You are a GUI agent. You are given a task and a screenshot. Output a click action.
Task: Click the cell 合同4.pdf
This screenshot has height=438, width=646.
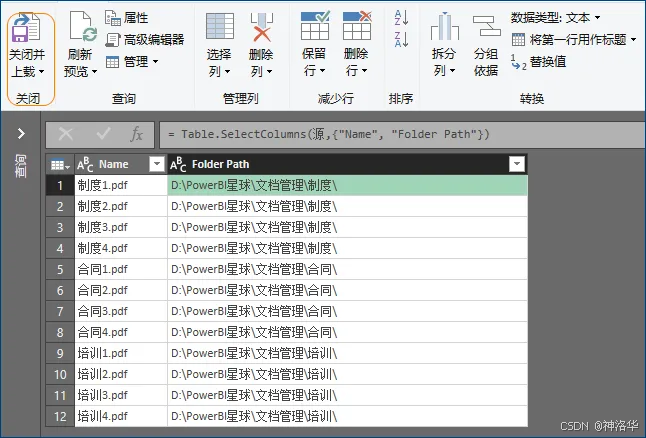[121, 333]
